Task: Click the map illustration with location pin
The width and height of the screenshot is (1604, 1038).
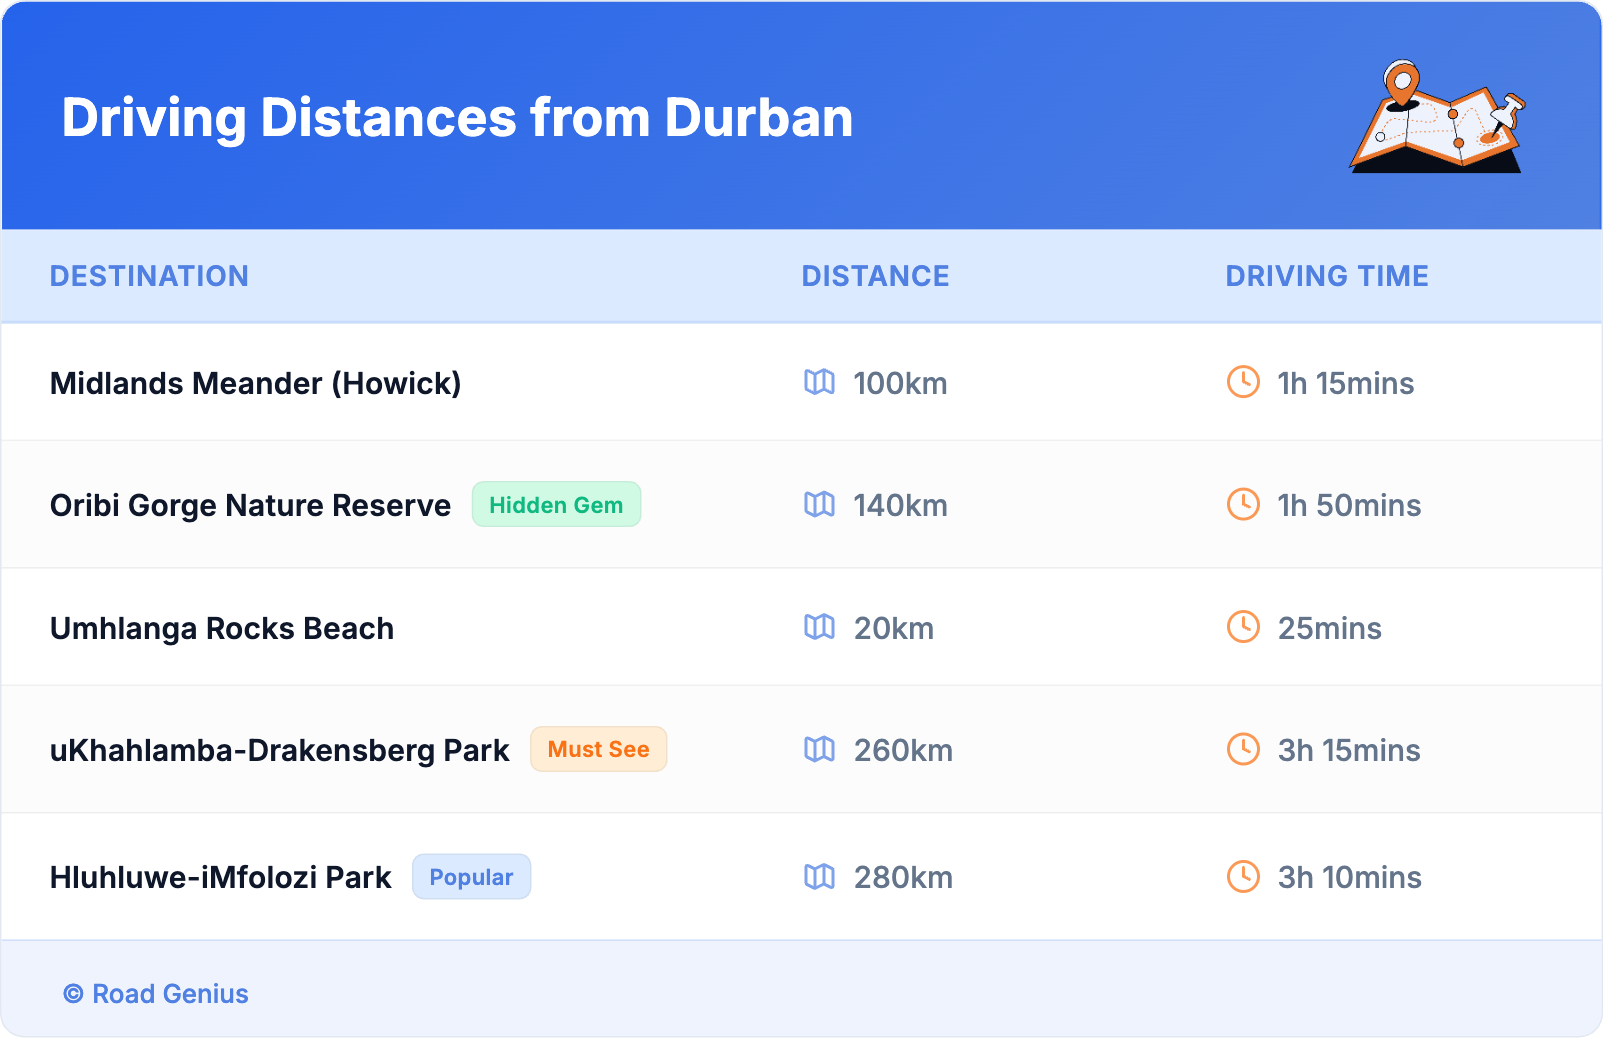Action: 1437,118
